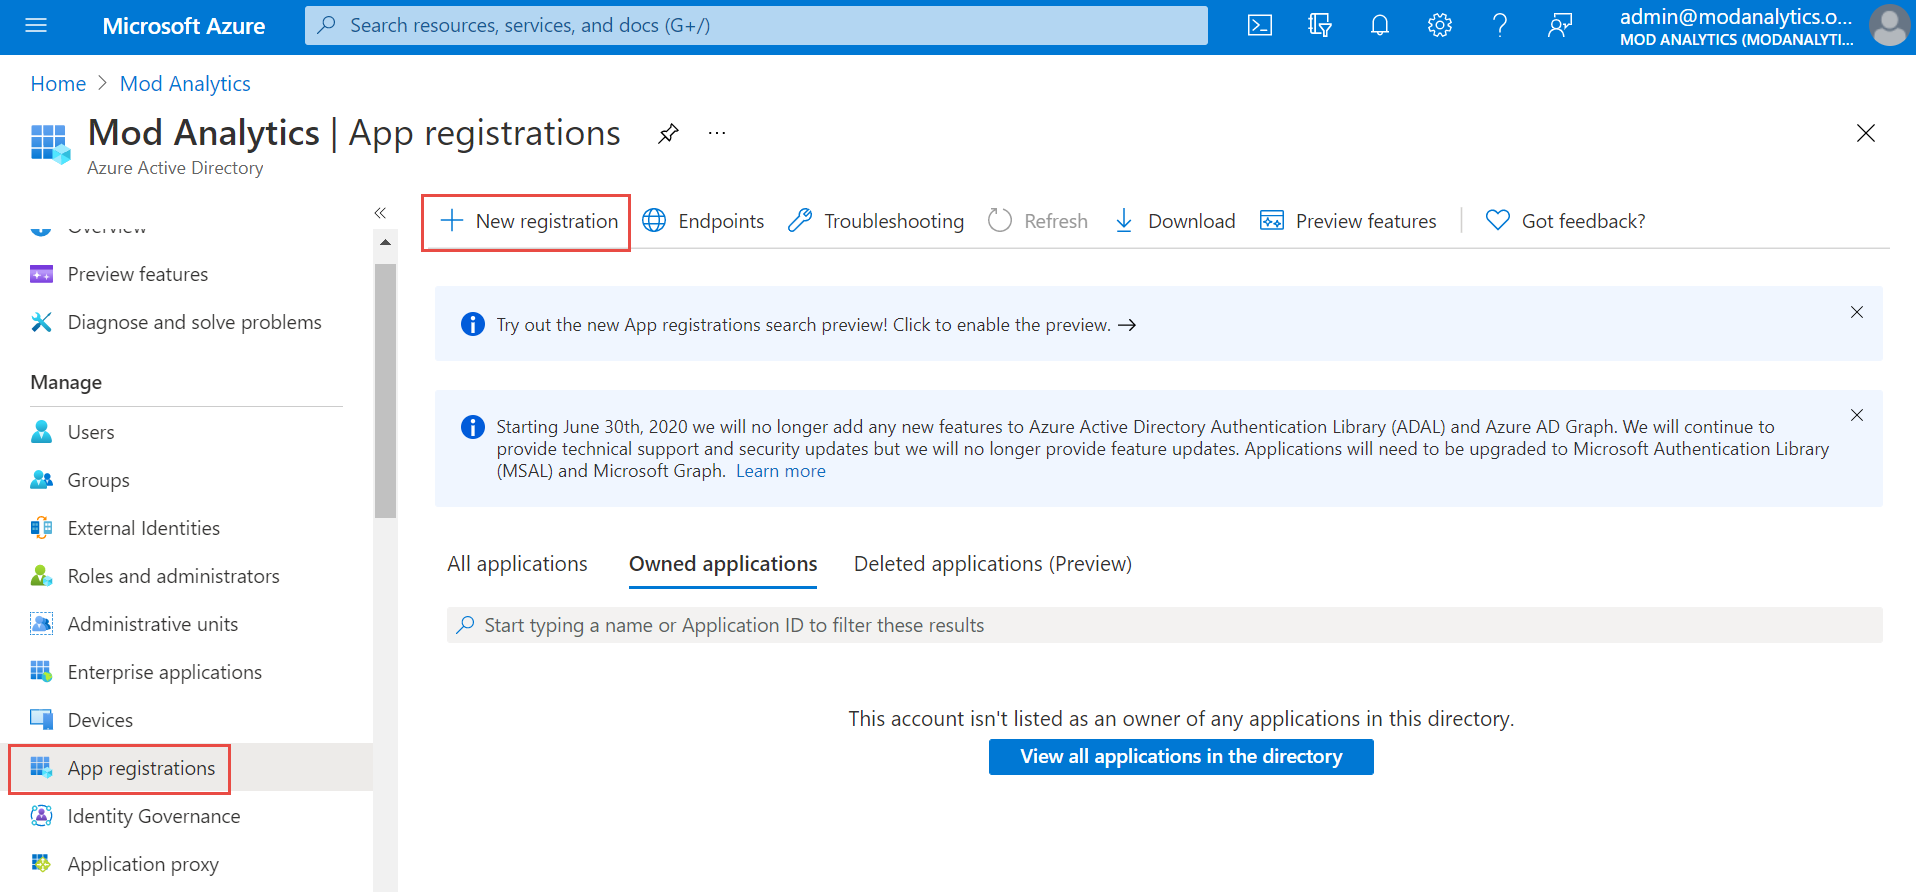
Task: Click View all applications in the directory
Action: click(1181, 757)
